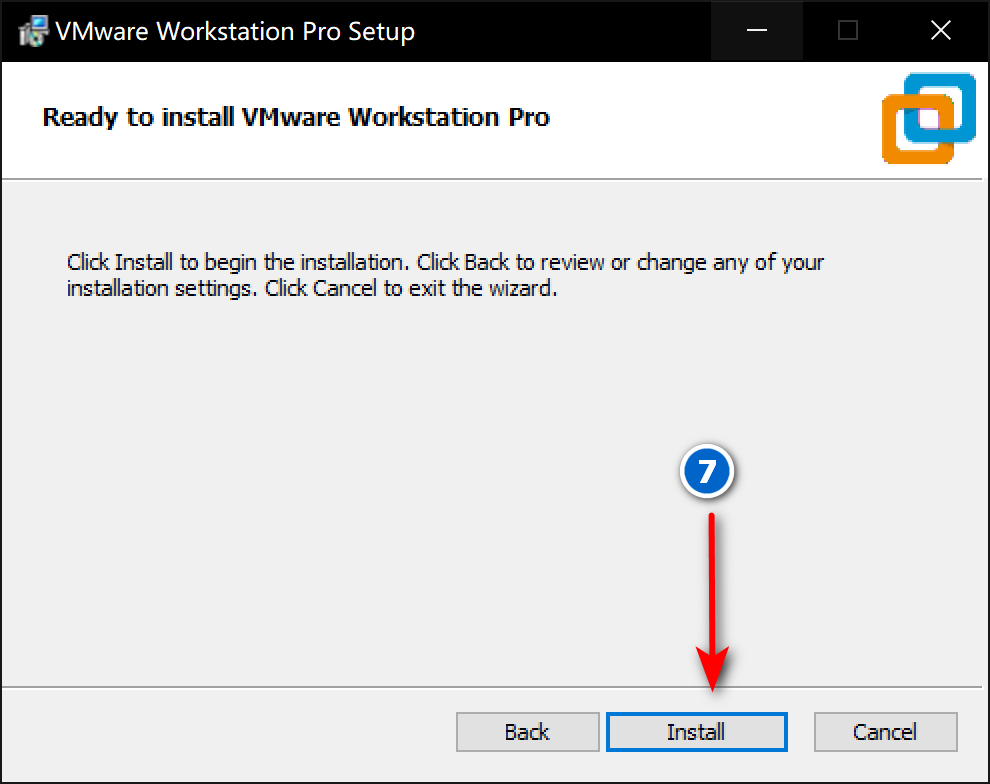Click the red arrow pointing to Install

coord(712,600)
